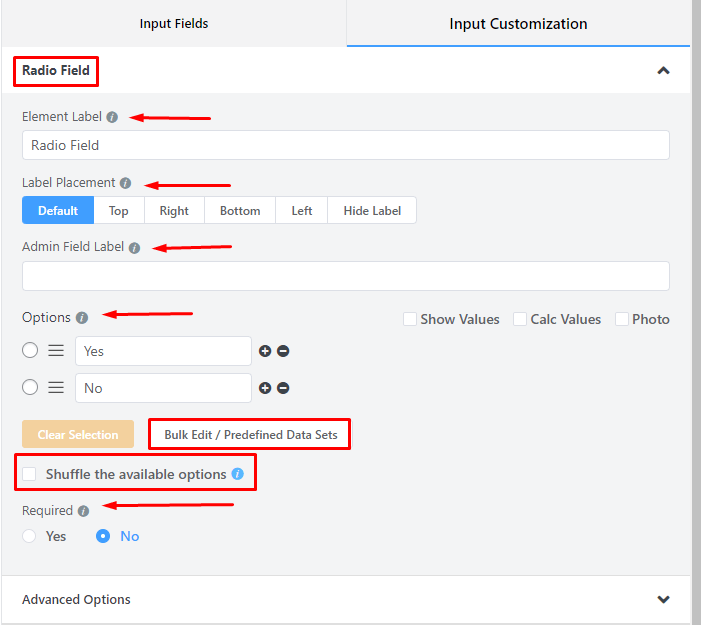Click the Admin Field Label text box
The height and width of the screenshot is (625, 701).
coord(345,276)
